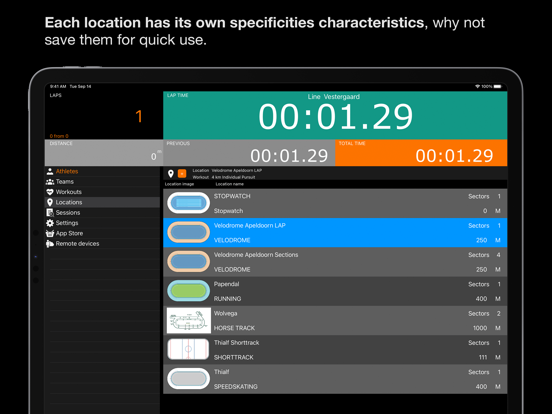Click the RUNNING type label
The width and height of the screenshot is (552, 414).
click(227, 299)
